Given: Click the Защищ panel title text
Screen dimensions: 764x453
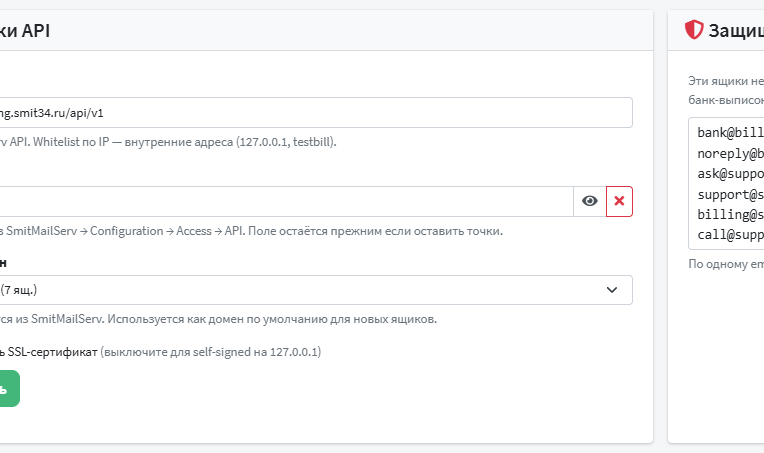Looking at the screenshot, I should (736, 30).
